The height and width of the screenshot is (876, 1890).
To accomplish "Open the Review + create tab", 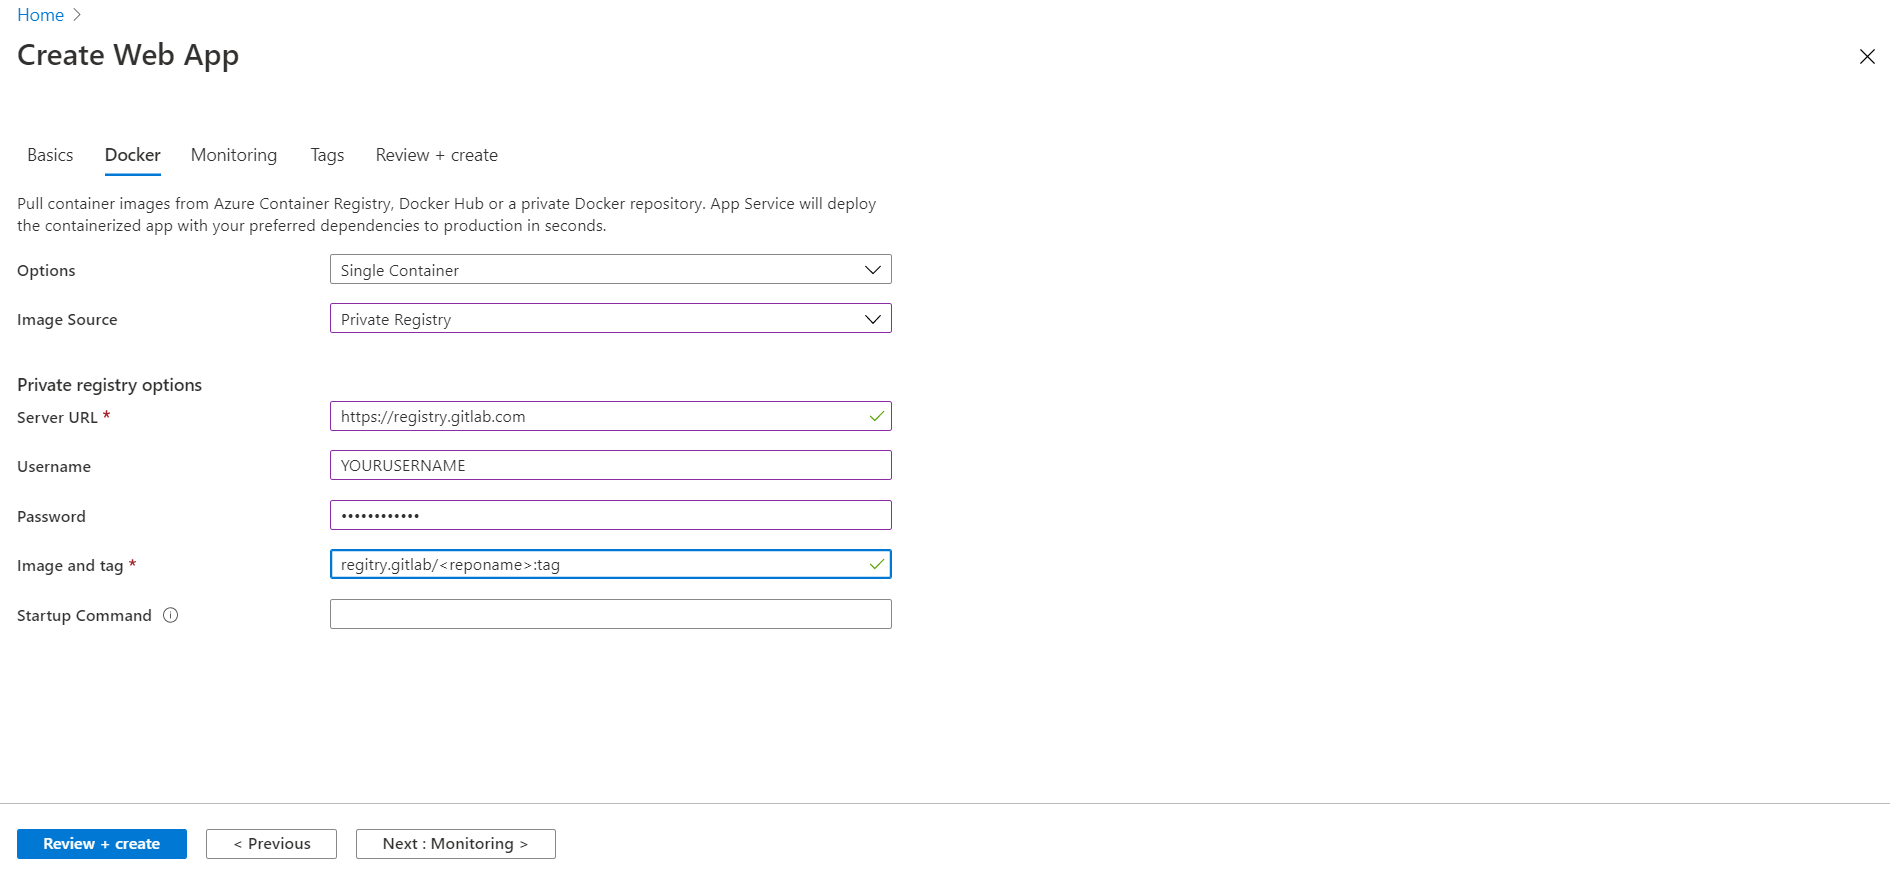I will tap(437, 155).
